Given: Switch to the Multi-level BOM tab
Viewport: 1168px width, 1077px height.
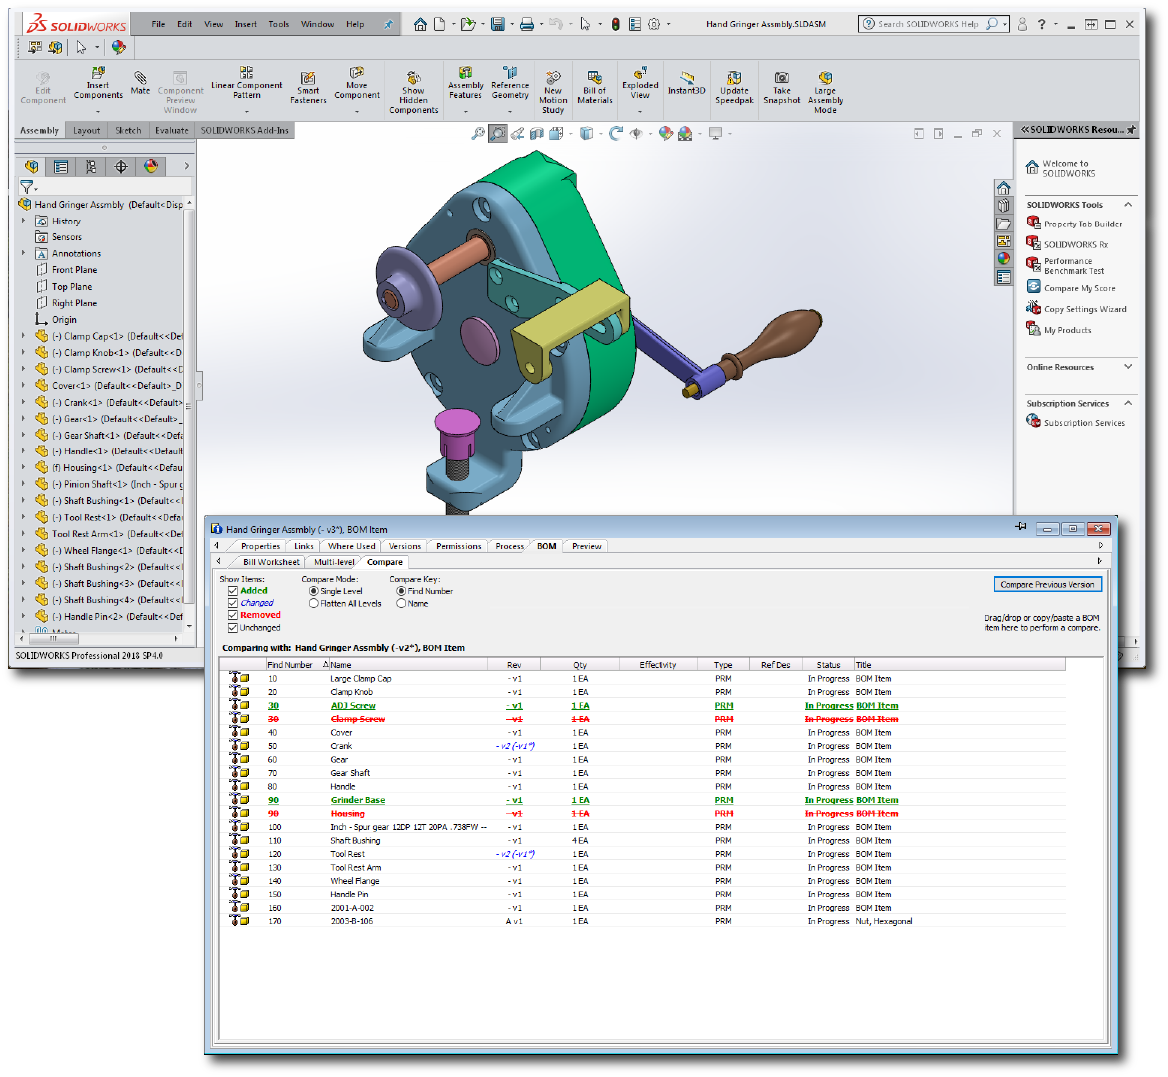Looking at the screenshot, I should click(334, 562).
